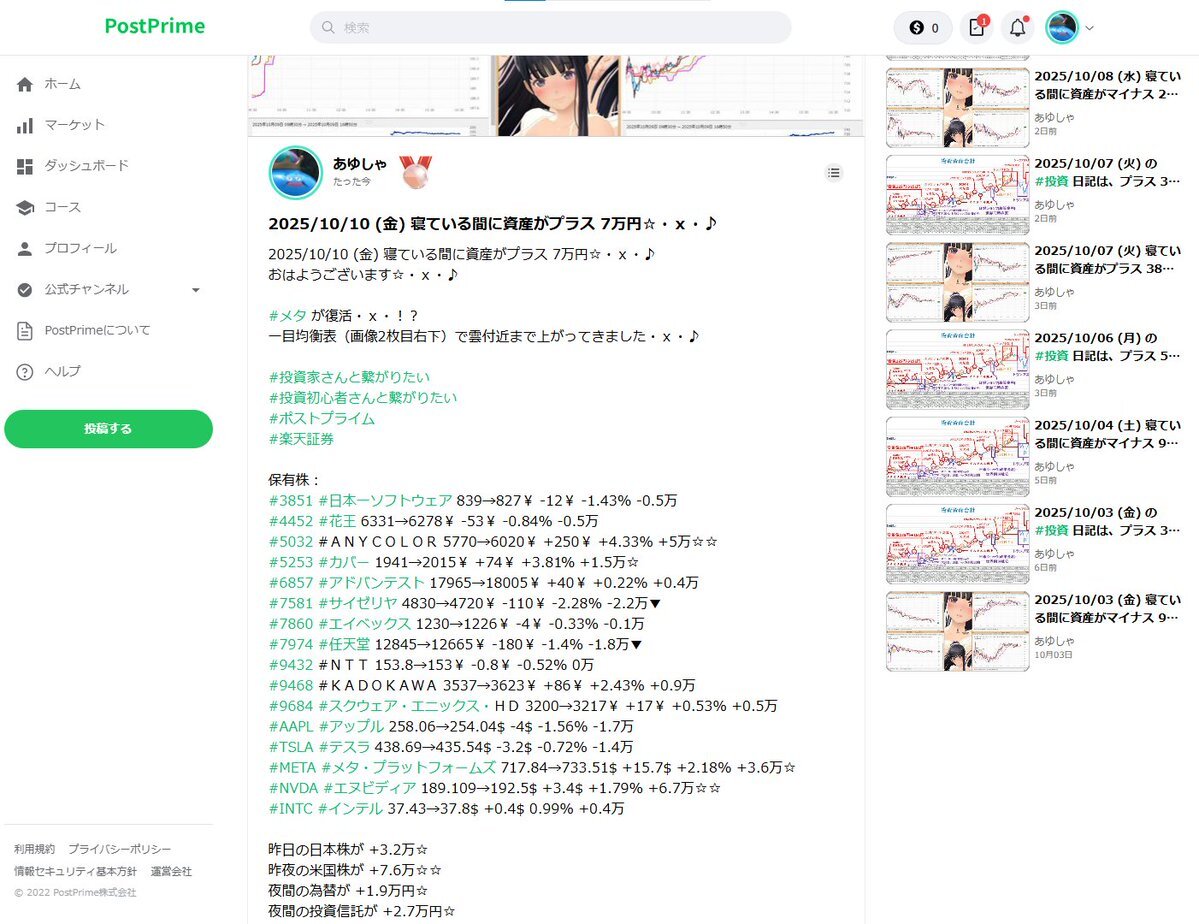Open 2025/10/03 (金) 寝ている間に post thumbnail
Screen dimensions: 1199x924
click(957, 631)
